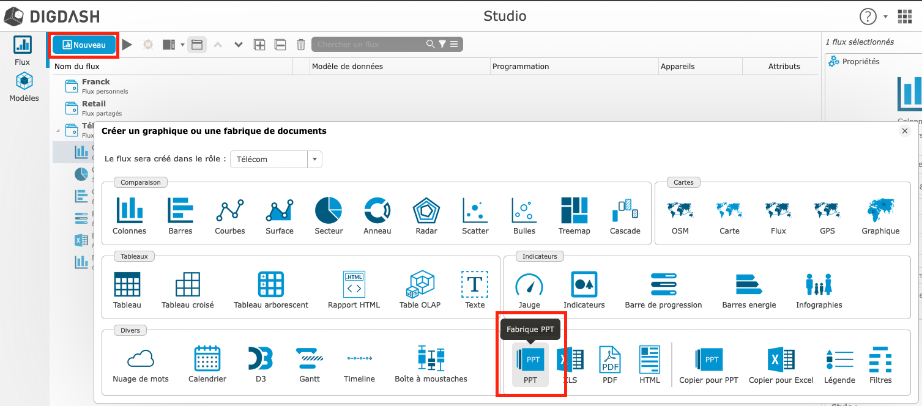Select the Franck flux row
This screenshot has width=922, height=406.
click(96, 85)
